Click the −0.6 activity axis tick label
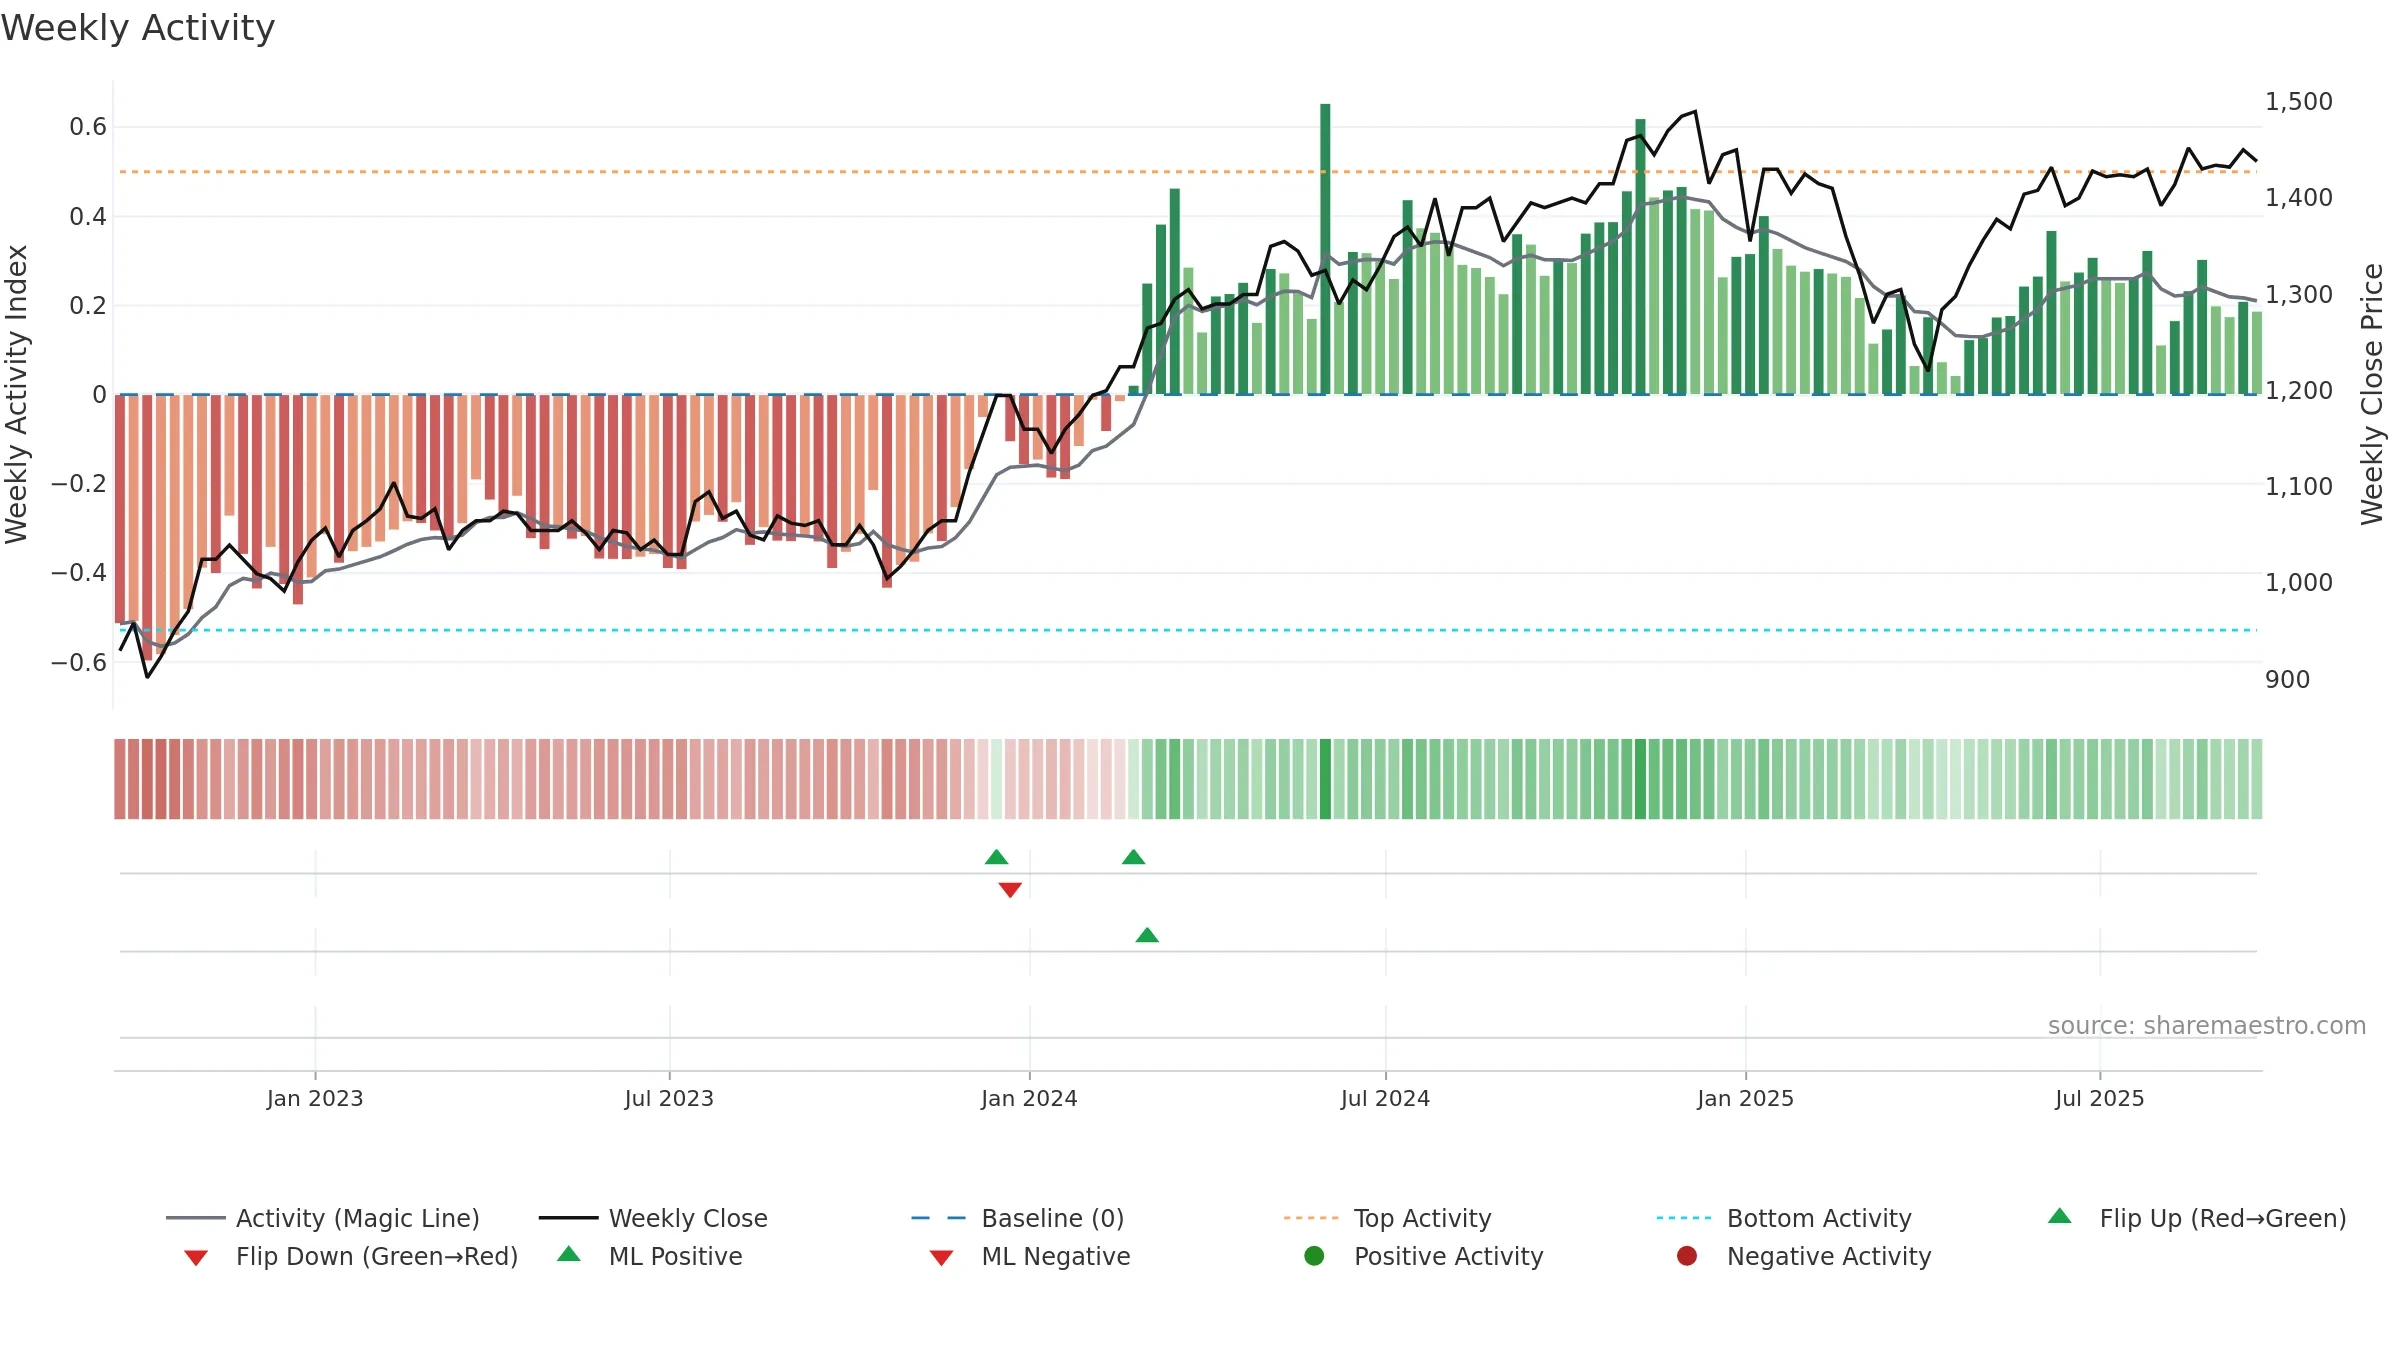 (x=78, y=662)
